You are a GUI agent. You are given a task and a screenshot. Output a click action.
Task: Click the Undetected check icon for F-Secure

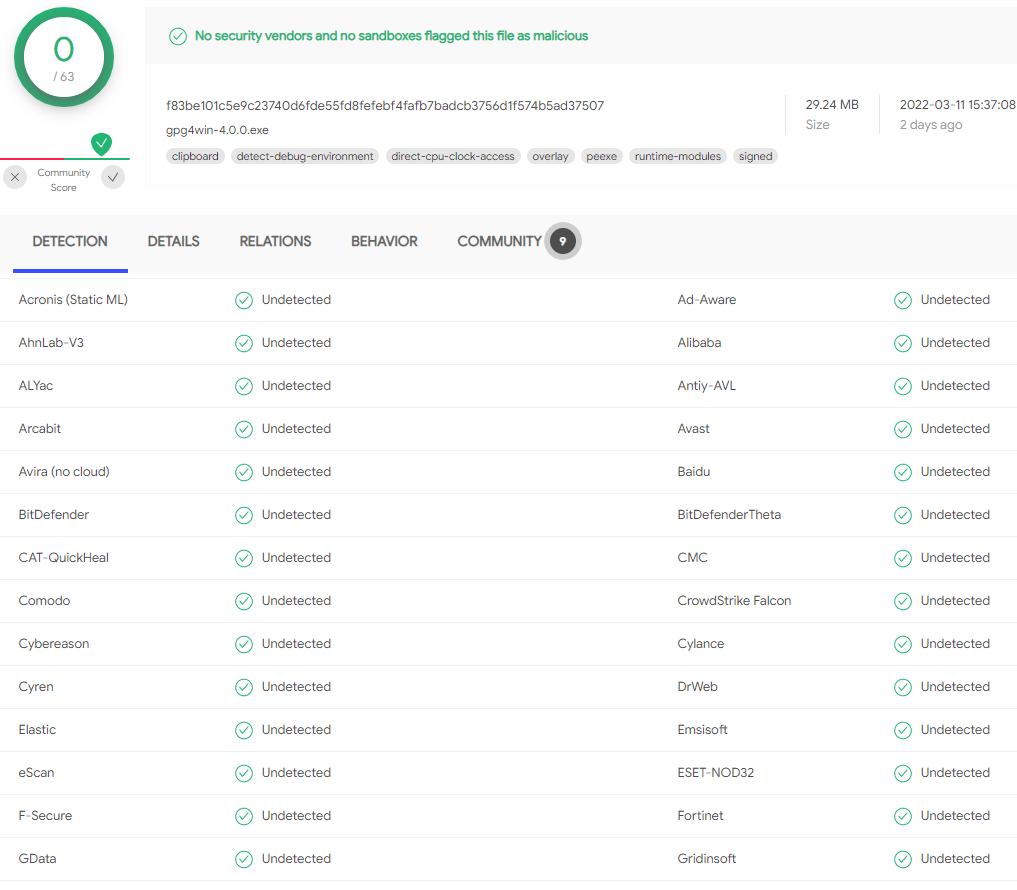(244, 816)
